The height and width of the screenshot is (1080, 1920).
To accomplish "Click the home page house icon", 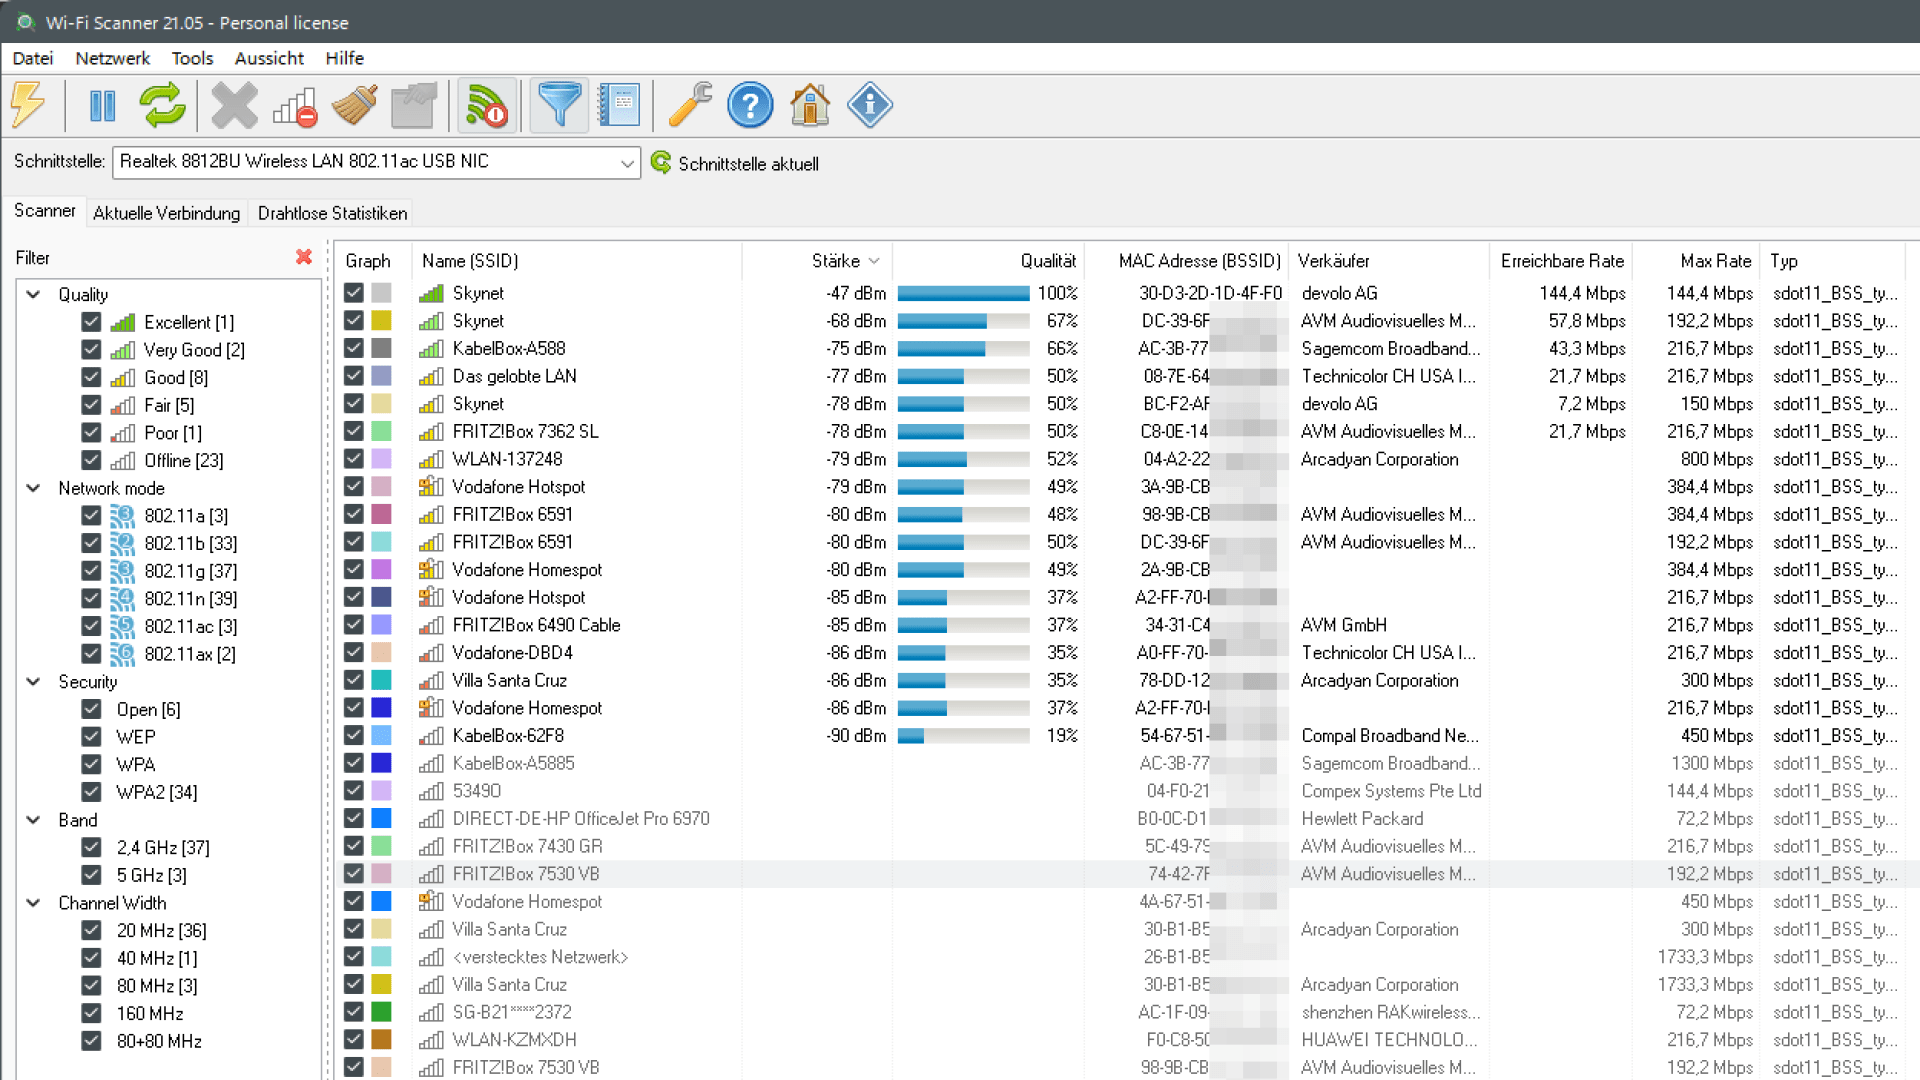I will click(810, 105).
